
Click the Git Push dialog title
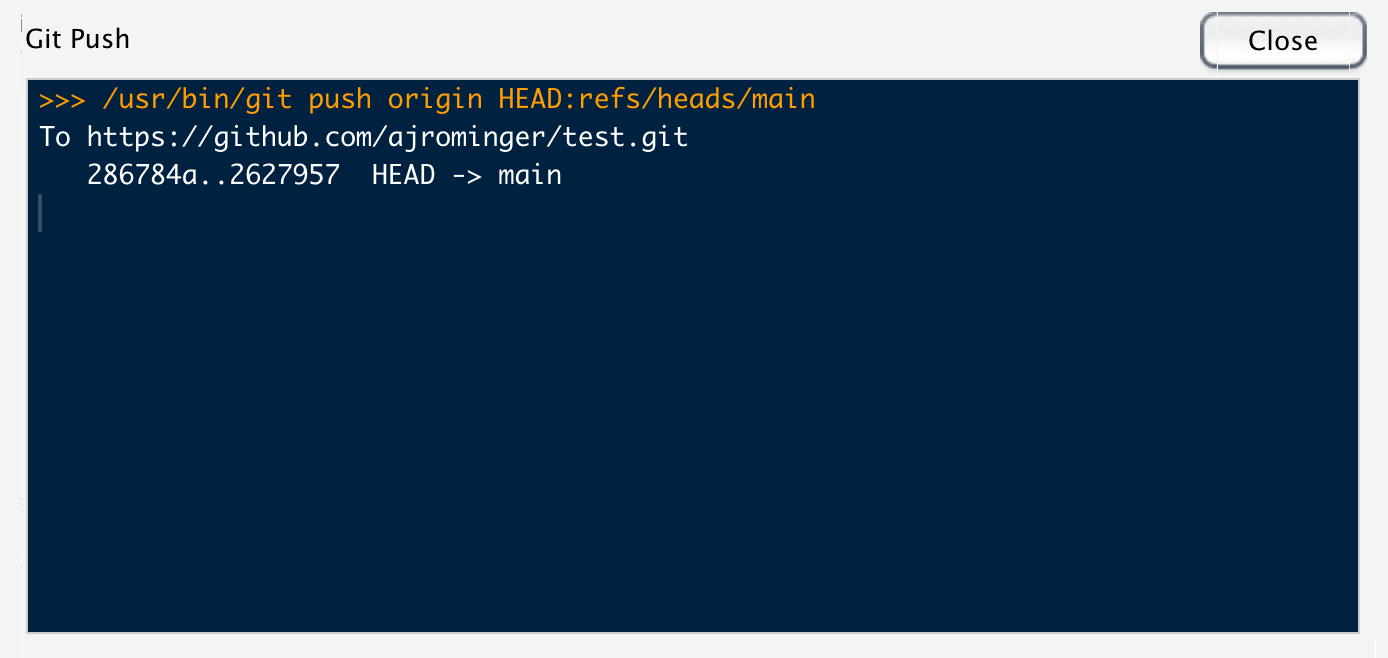[x=78, y=39]
